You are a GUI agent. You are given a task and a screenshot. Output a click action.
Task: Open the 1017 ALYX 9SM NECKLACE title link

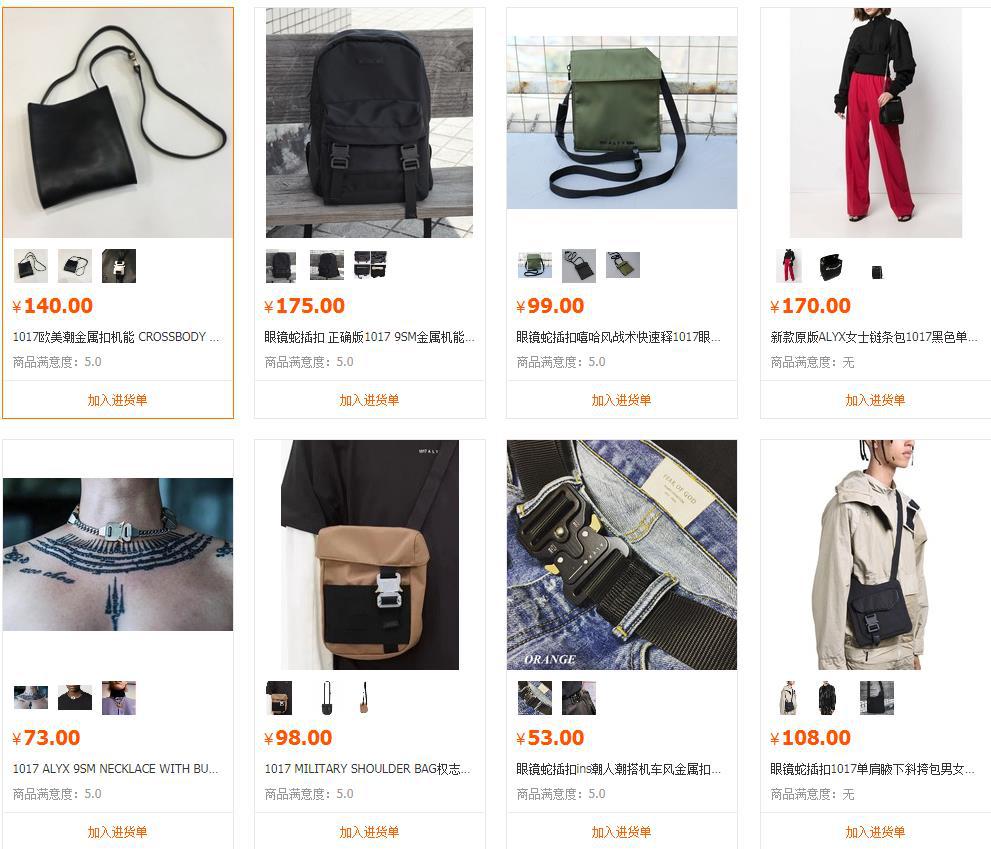click(116, 769)
